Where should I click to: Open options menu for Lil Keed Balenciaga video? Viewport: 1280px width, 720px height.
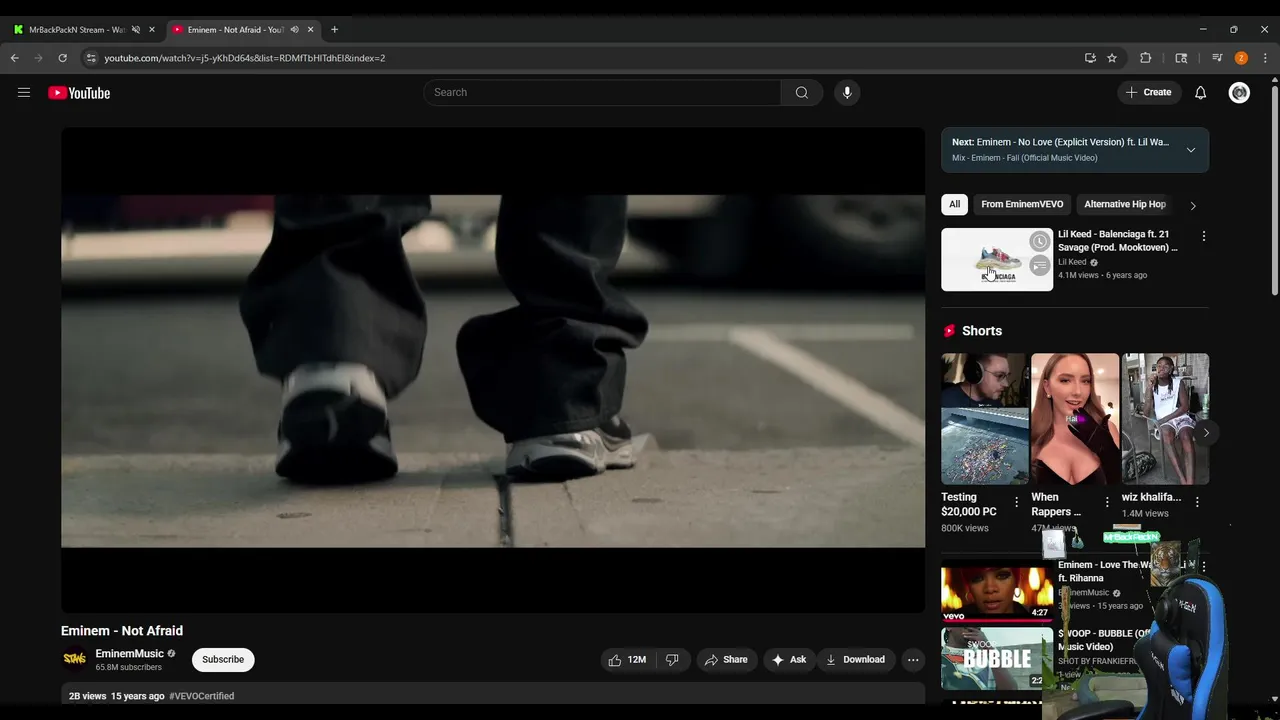click(1203, 236)
